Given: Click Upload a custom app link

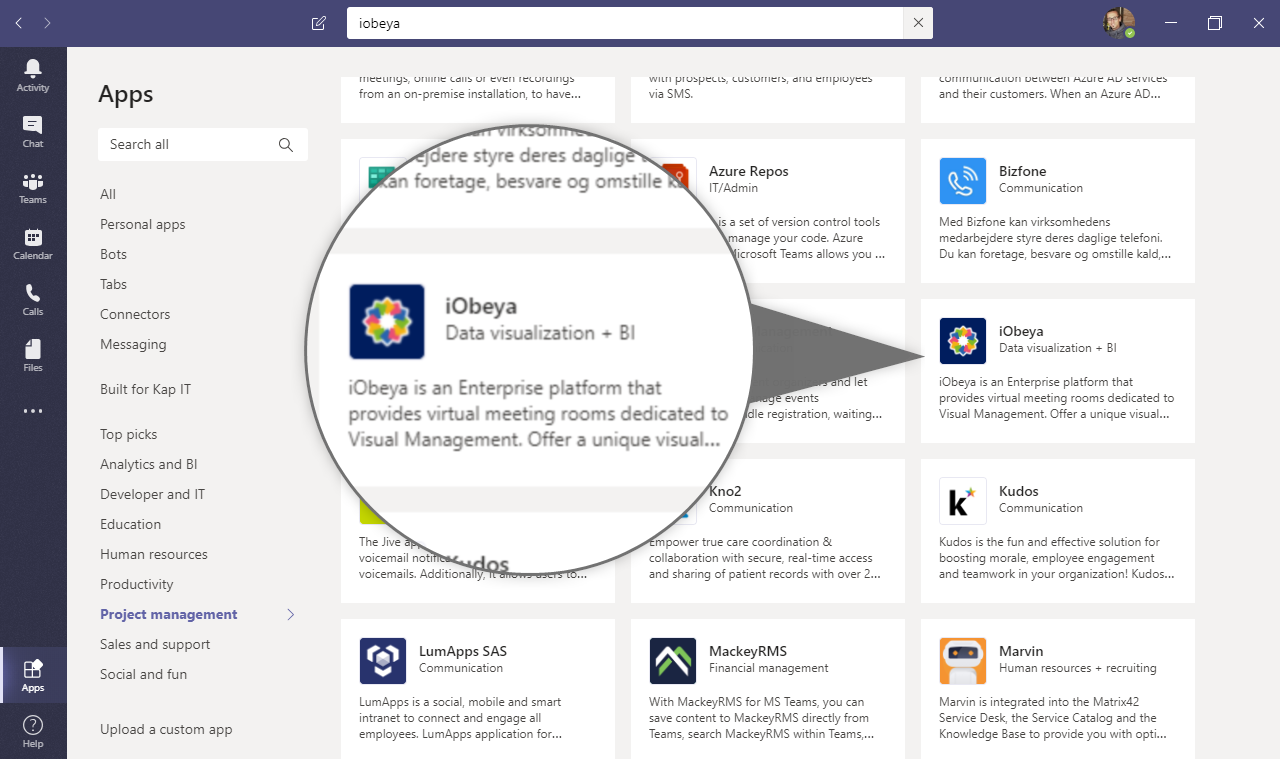Looking at the screenshot, I should click(x=166, y=729).
